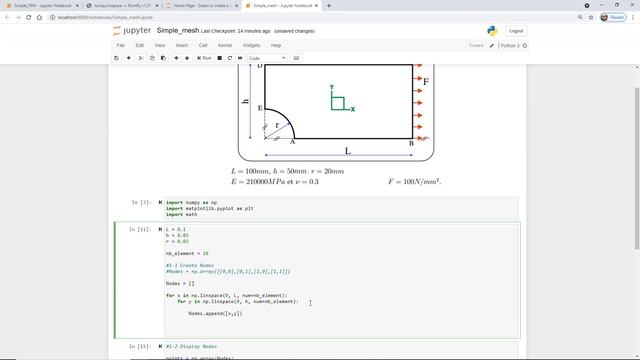This screenshot has height=360, width=640.
Task: Open the Chrome three-dot menu
Action: [633, 18]
